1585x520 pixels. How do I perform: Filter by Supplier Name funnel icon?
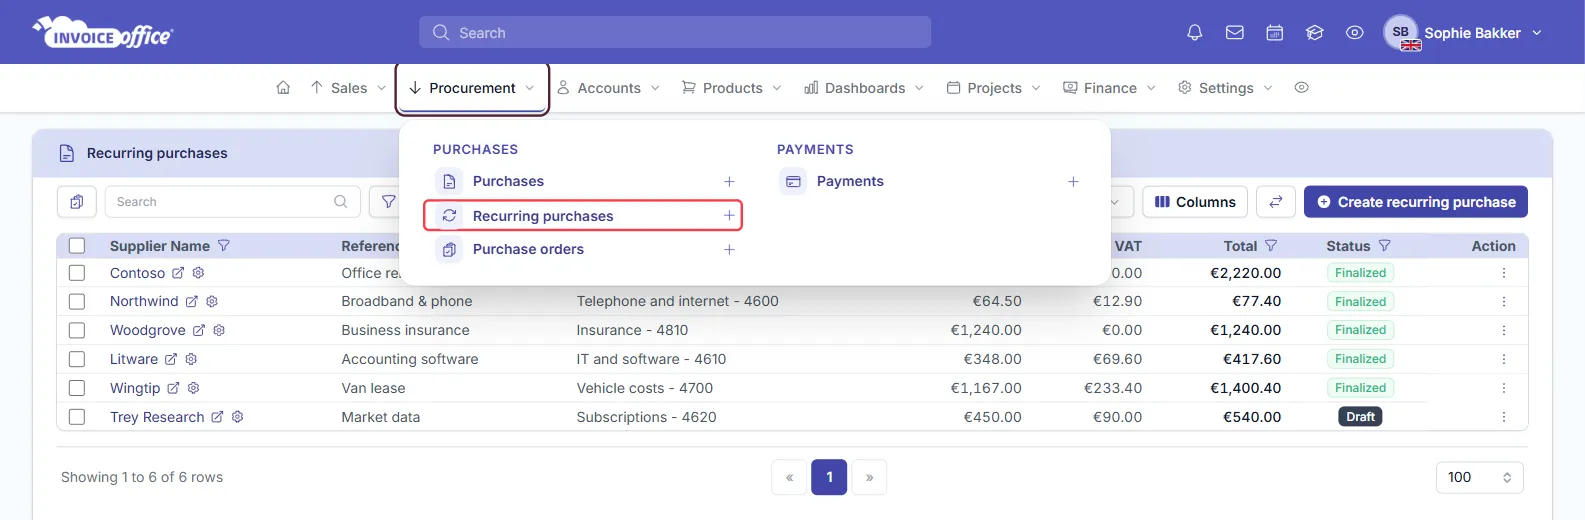pyautogui.click(x=224, y=246)
